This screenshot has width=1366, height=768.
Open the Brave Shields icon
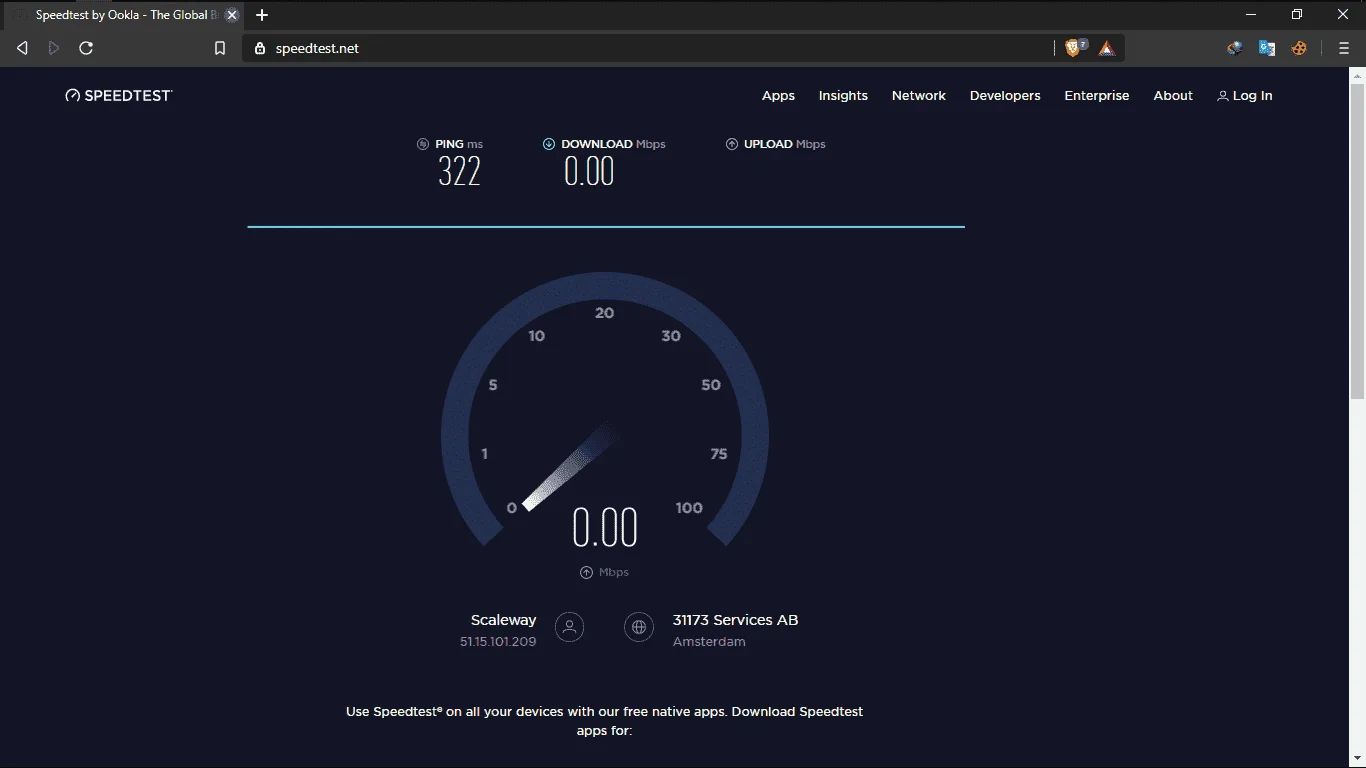coord(1074,48)
